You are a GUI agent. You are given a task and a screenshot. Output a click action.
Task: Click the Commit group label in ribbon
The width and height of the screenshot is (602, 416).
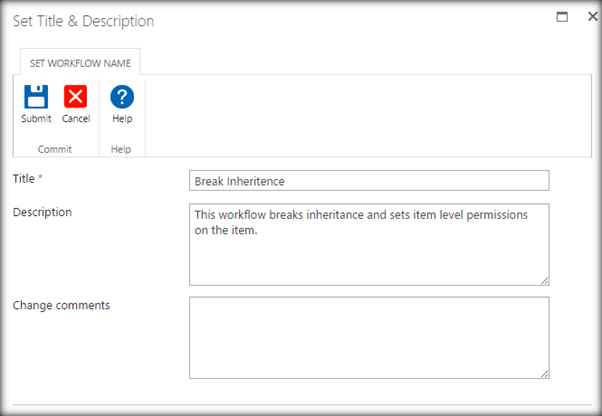55,148
